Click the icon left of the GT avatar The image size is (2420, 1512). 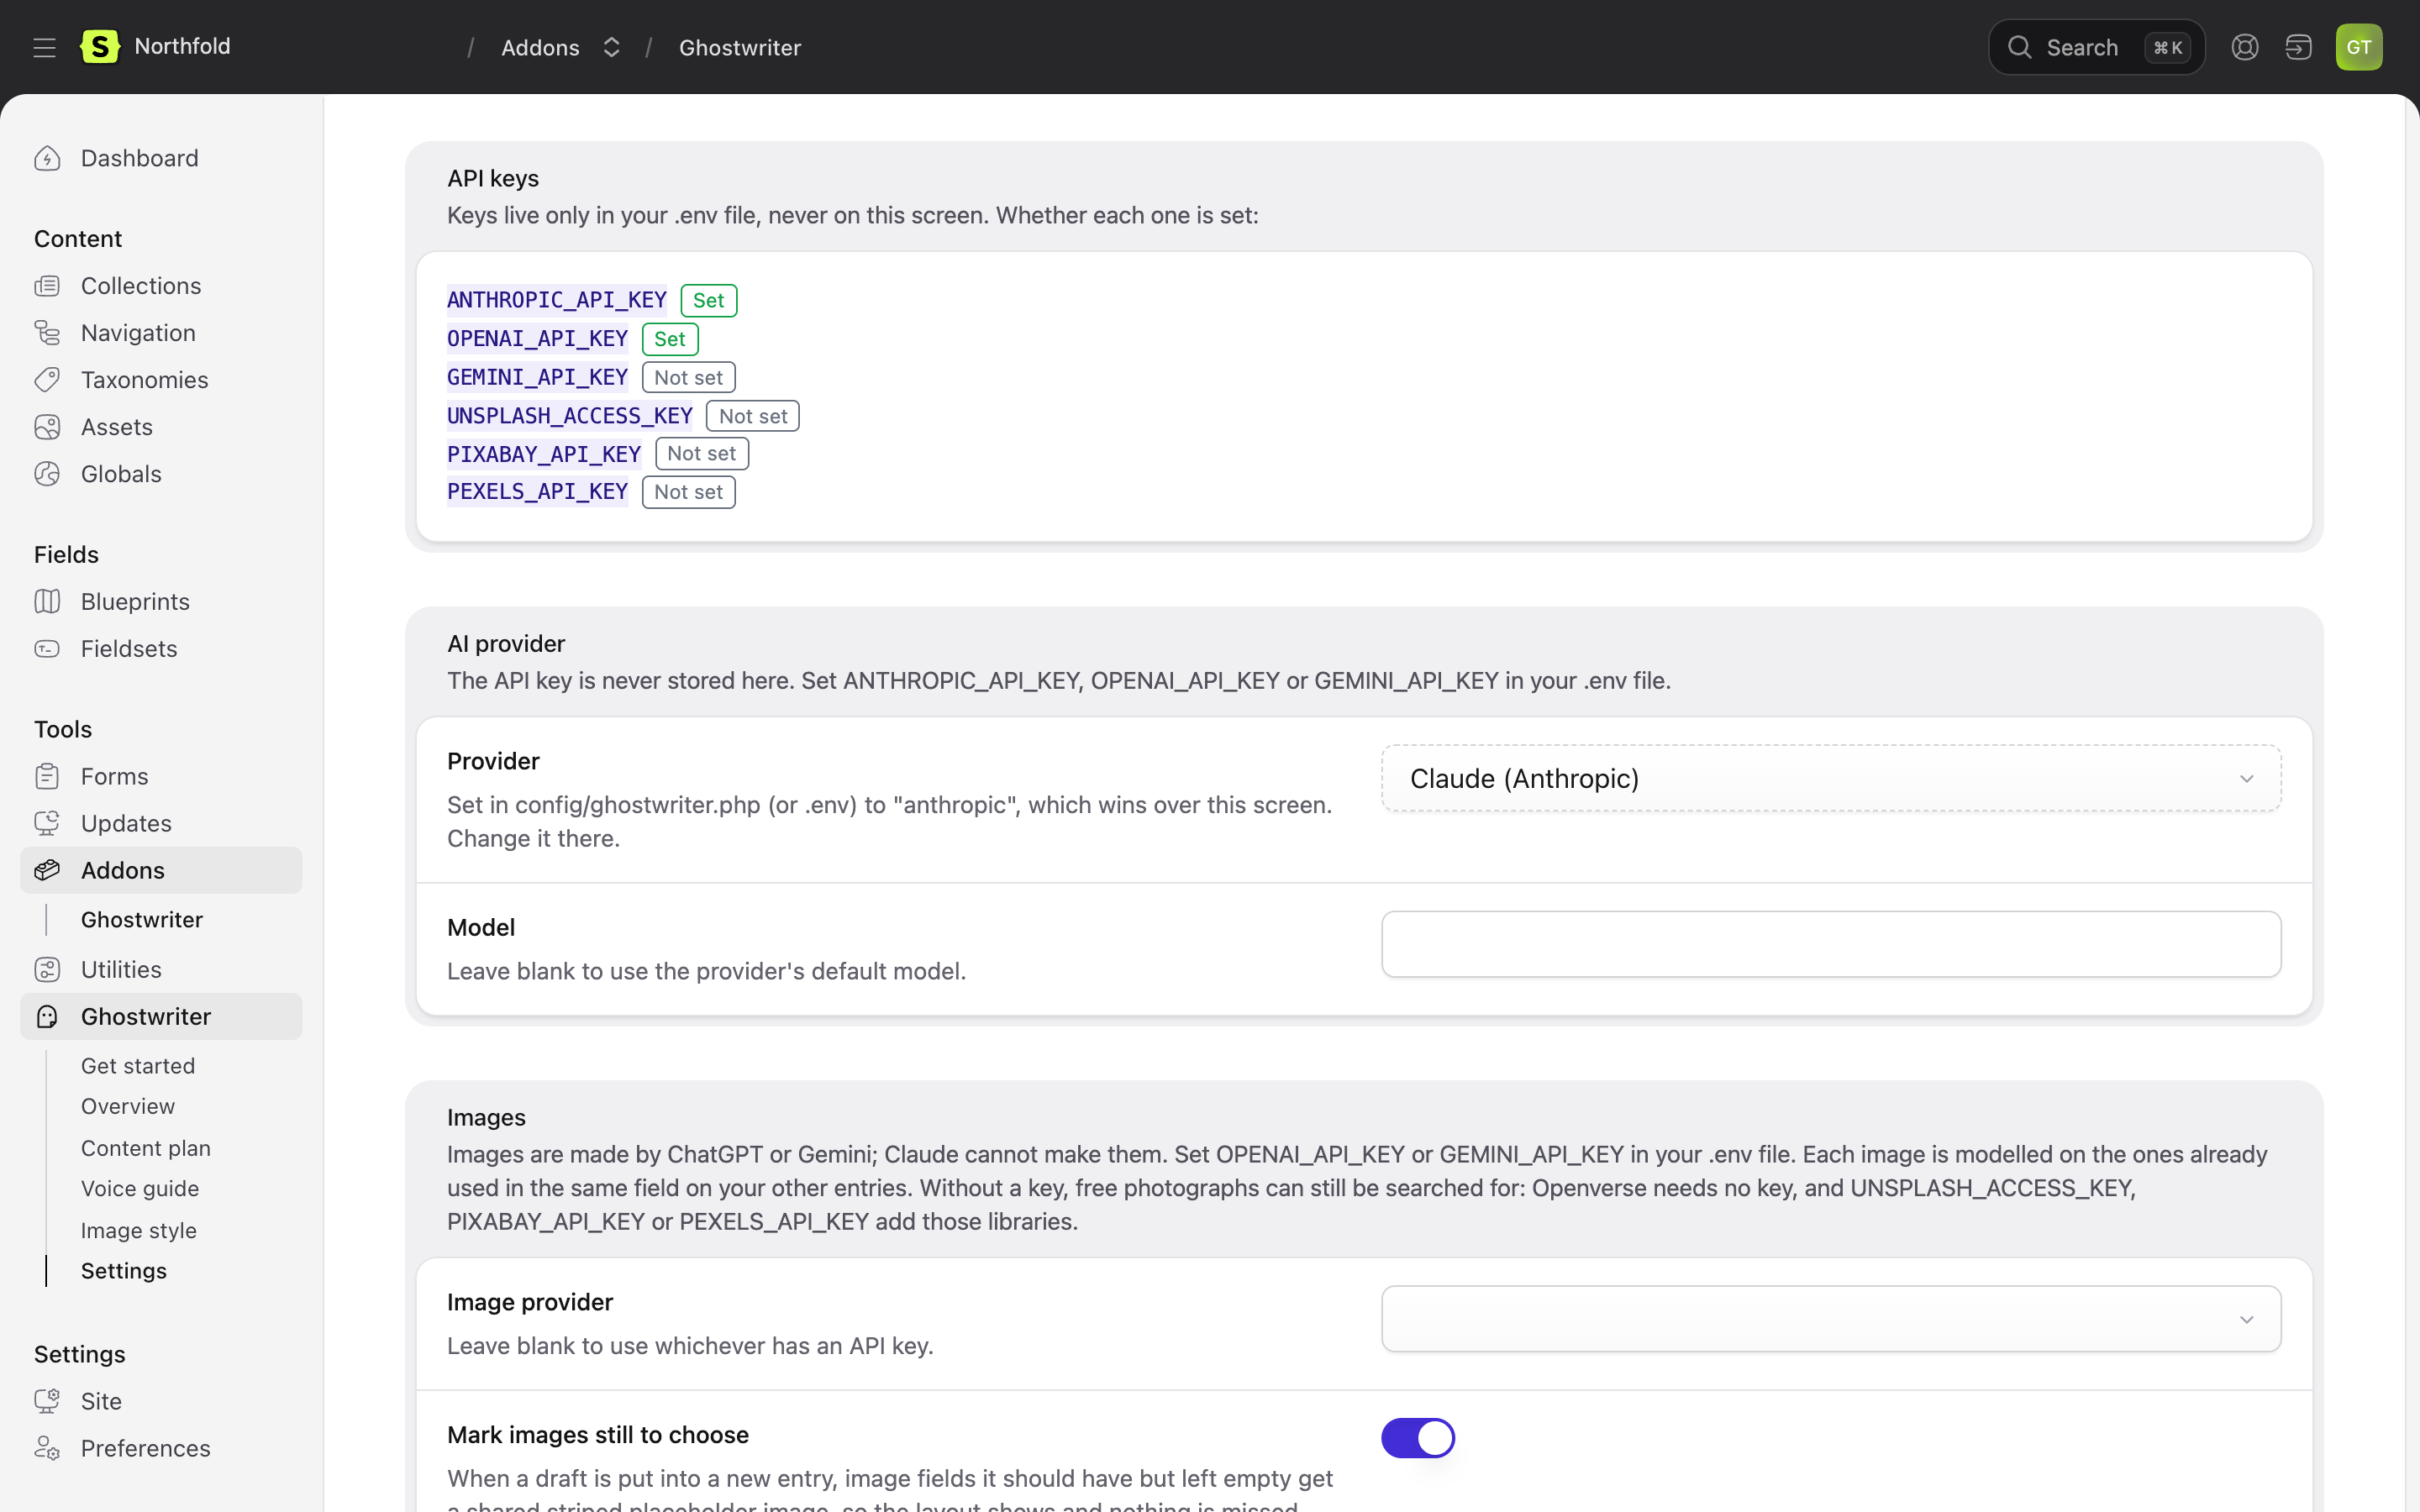click(x=2298, y=47)
